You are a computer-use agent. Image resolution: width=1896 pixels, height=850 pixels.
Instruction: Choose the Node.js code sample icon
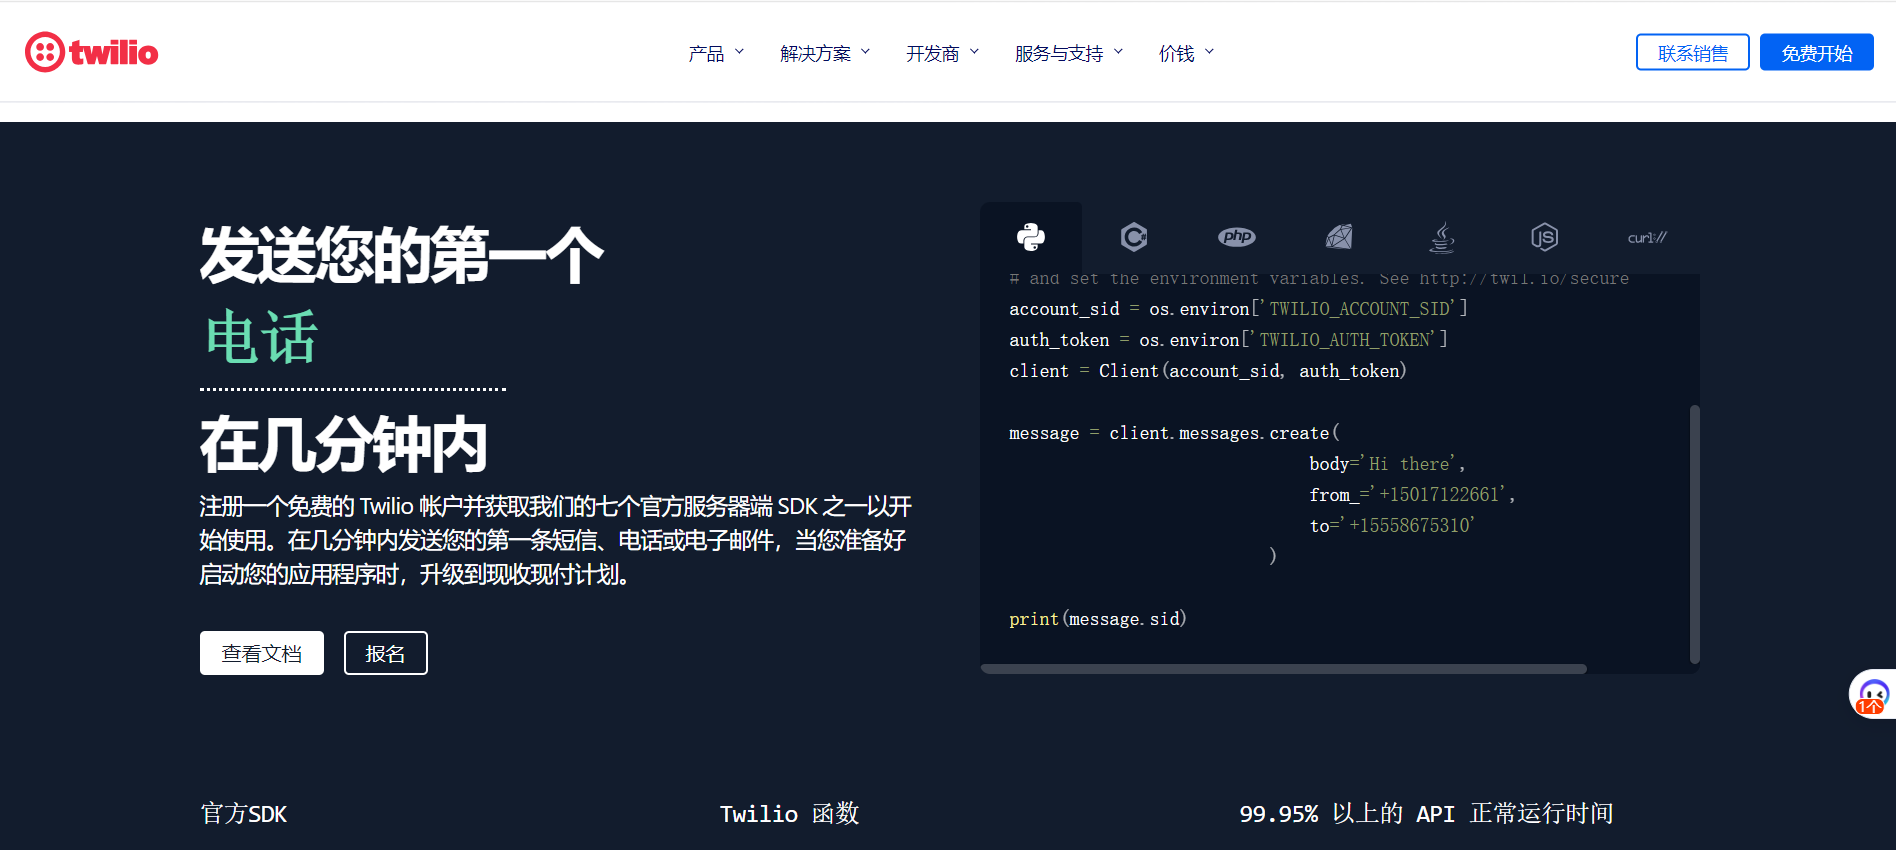[x=1545, y=237]
